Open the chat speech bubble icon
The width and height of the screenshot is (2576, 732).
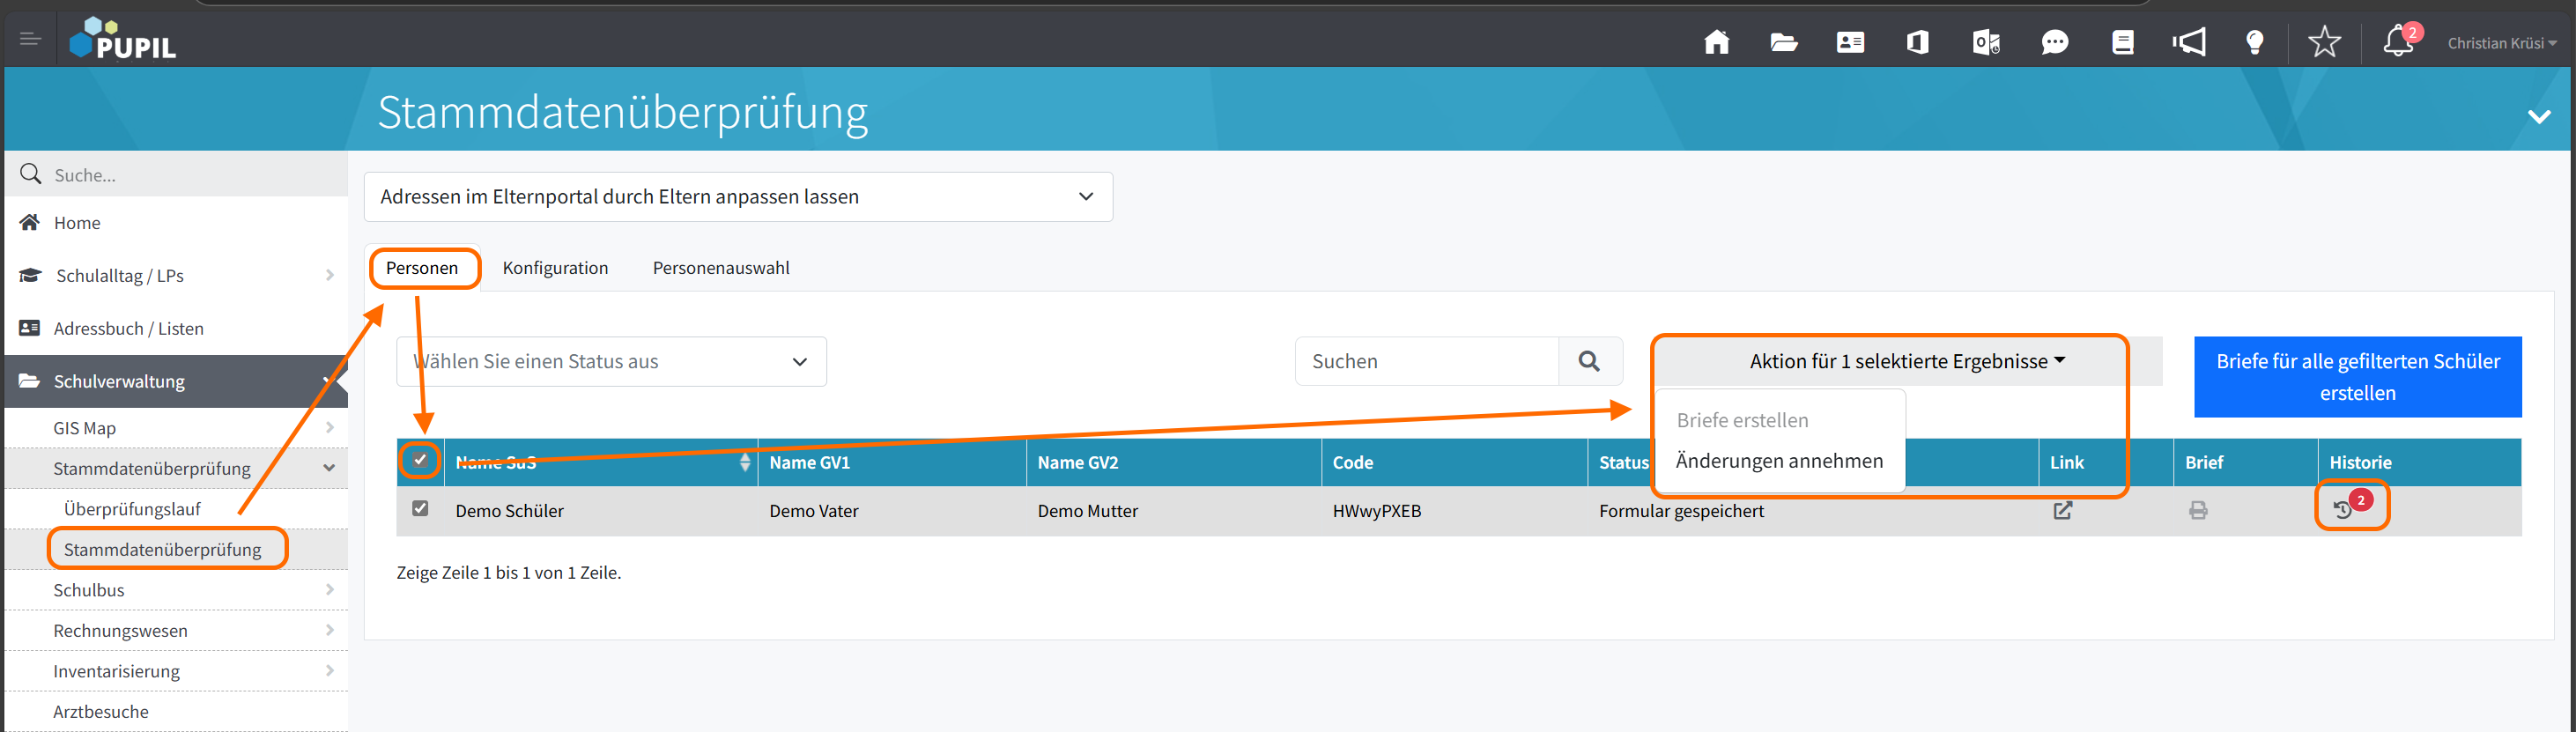(x=2054, y=42)
